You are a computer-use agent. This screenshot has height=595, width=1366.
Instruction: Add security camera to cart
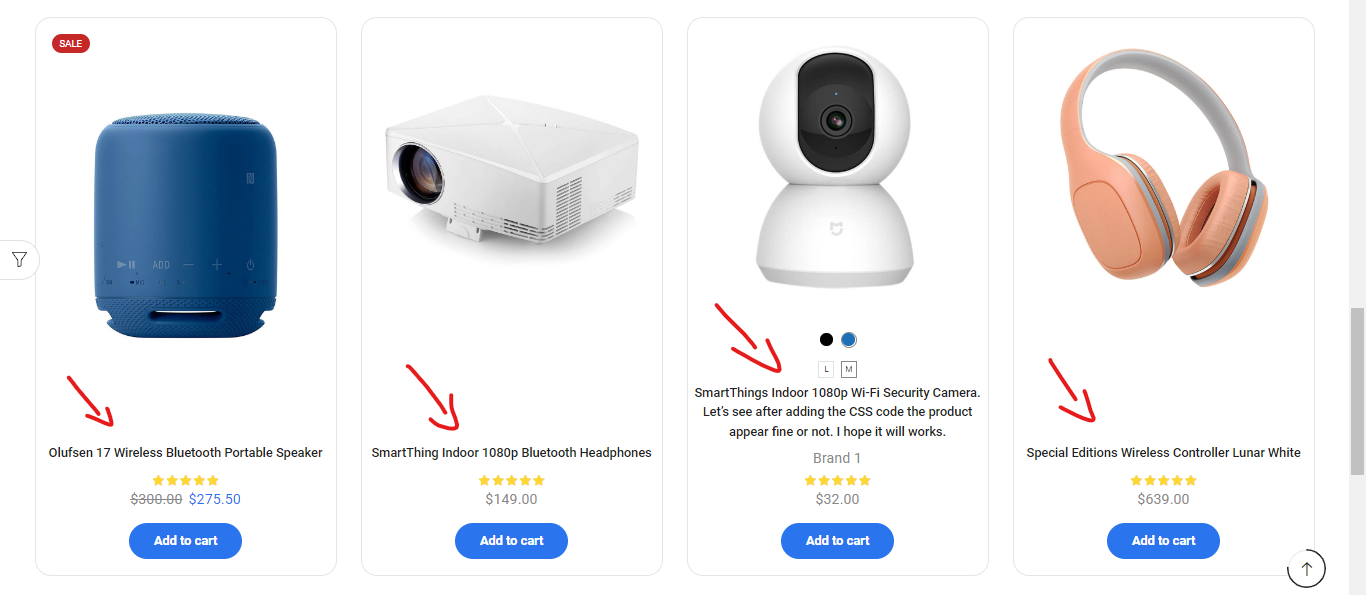tap(837, 541)
